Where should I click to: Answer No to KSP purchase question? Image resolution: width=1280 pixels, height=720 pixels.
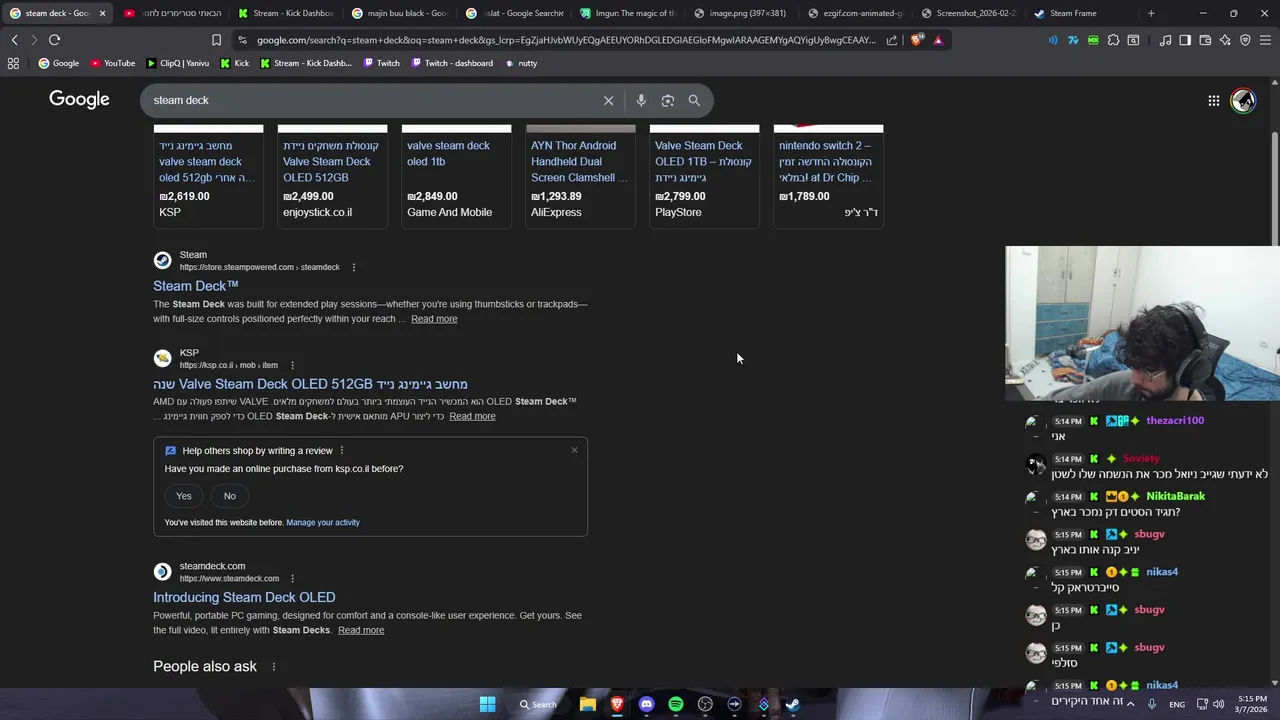coord(230,496)
